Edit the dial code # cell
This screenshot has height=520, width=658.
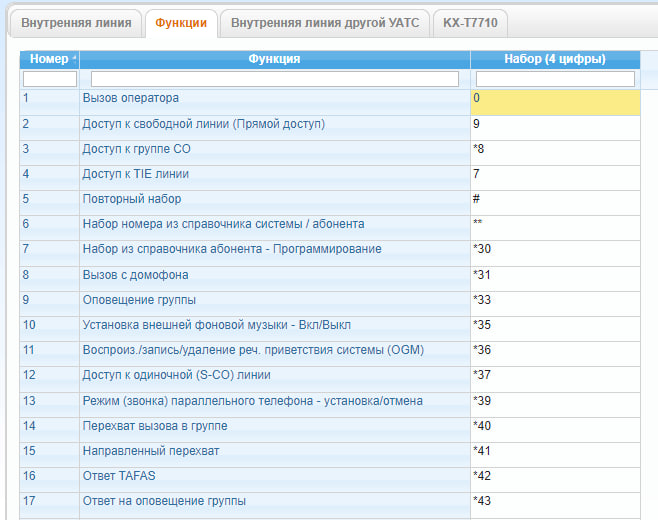[x=555, y=203]
